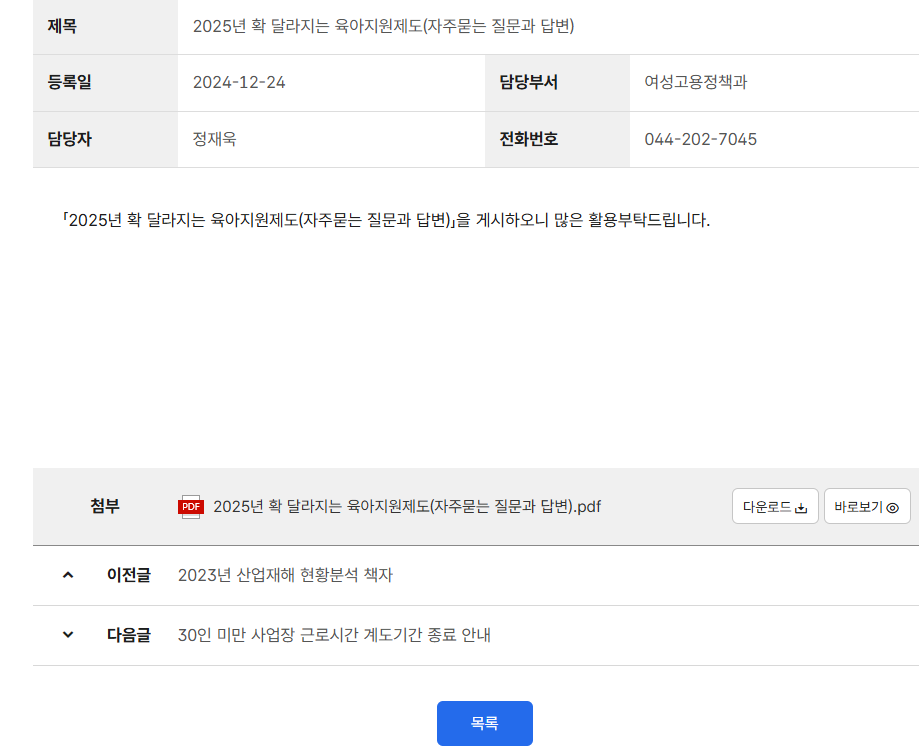Click the 다음글 label
The image size is (919, 752).
(128, 635)
